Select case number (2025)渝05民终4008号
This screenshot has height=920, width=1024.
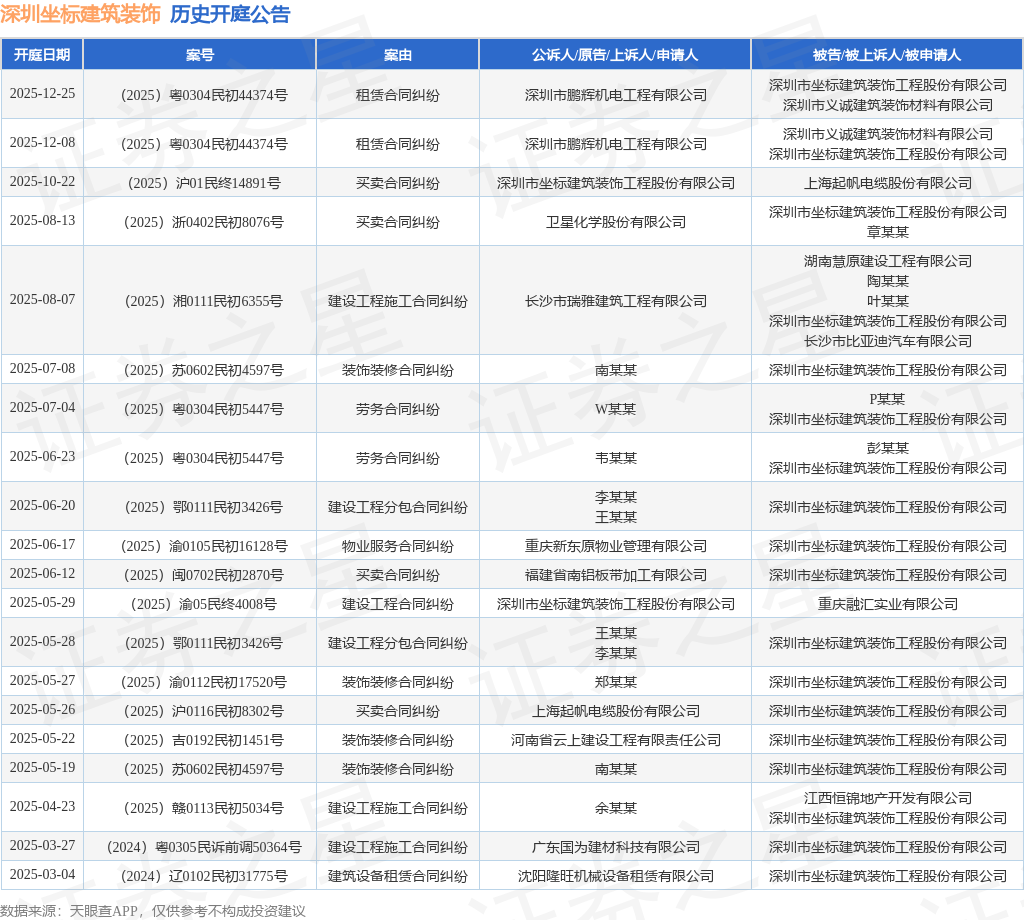coord(204,605)
